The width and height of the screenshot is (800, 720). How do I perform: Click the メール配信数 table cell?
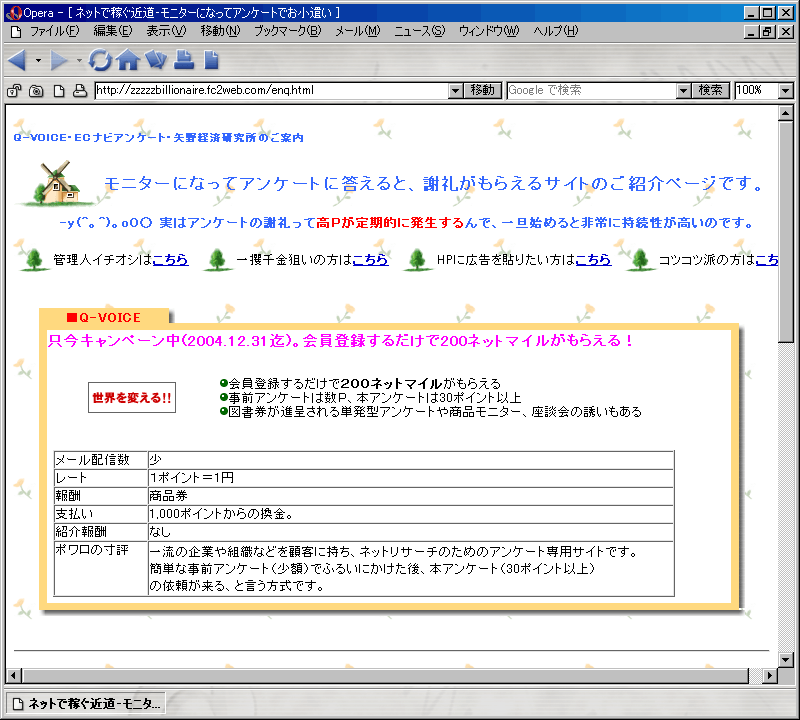tap(101, 460)
